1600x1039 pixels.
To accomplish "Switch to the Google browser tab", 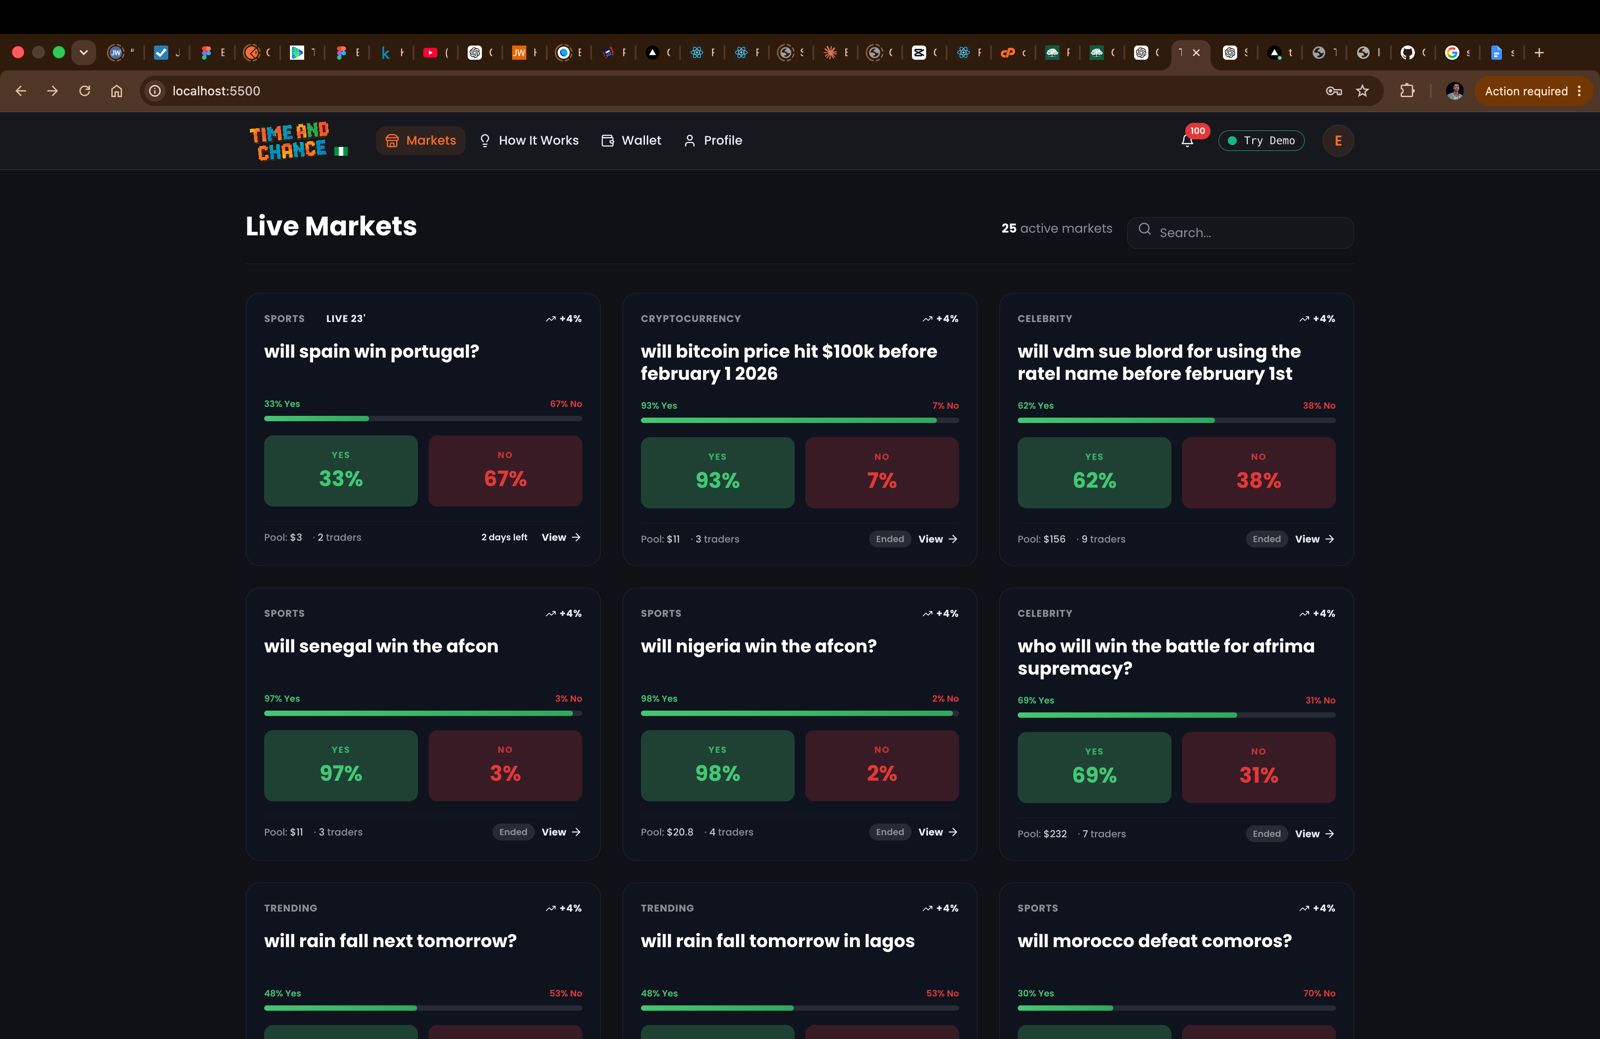I will coord(1456,53).
